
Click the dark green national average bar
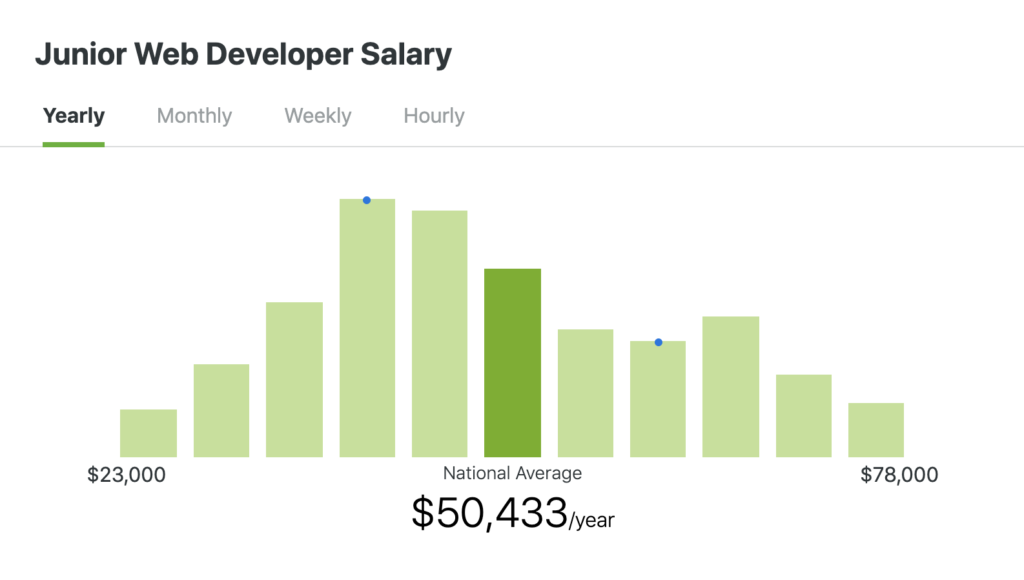point(512,362)
